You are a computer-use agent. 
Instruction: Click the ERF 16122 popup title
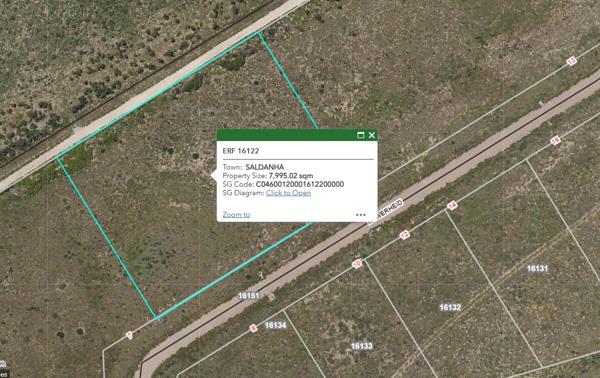pyautogui.click(x=241, y=151)
